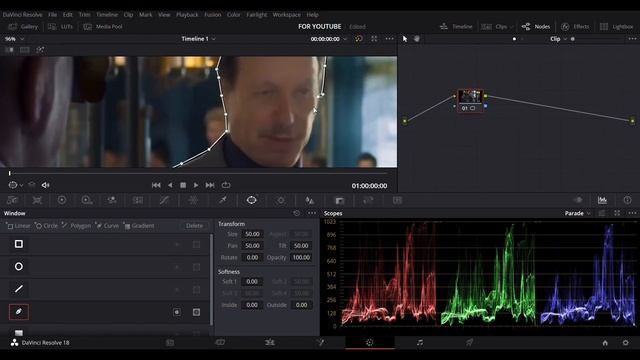This screenshot has height=360, width=640.
Task: Switch to the Edit page
Action: pos(270,342)
